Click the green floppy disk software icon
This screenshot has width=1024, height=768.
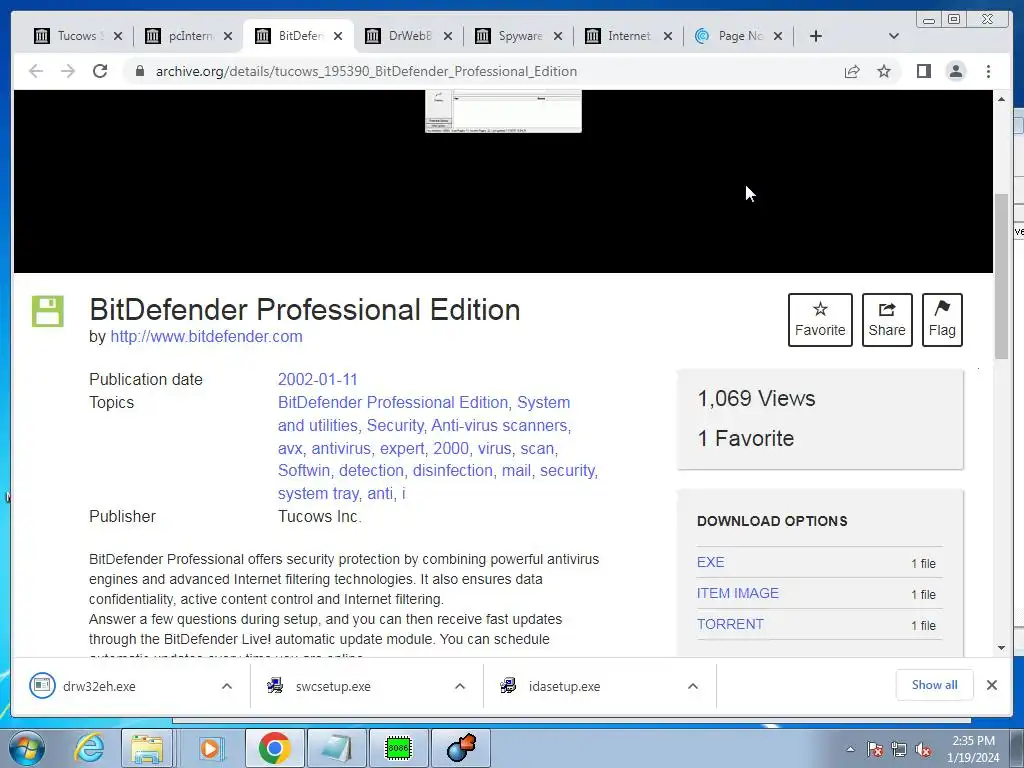[x=48, y=311]
